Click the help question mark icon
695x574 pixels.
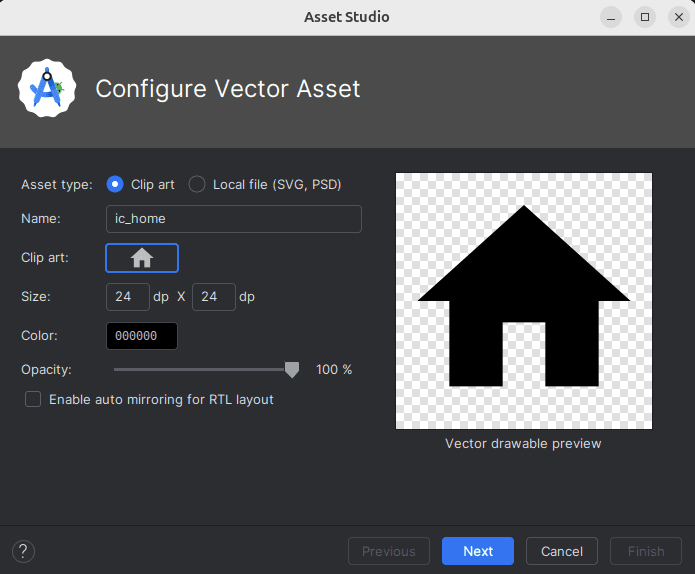click(23, 551)
